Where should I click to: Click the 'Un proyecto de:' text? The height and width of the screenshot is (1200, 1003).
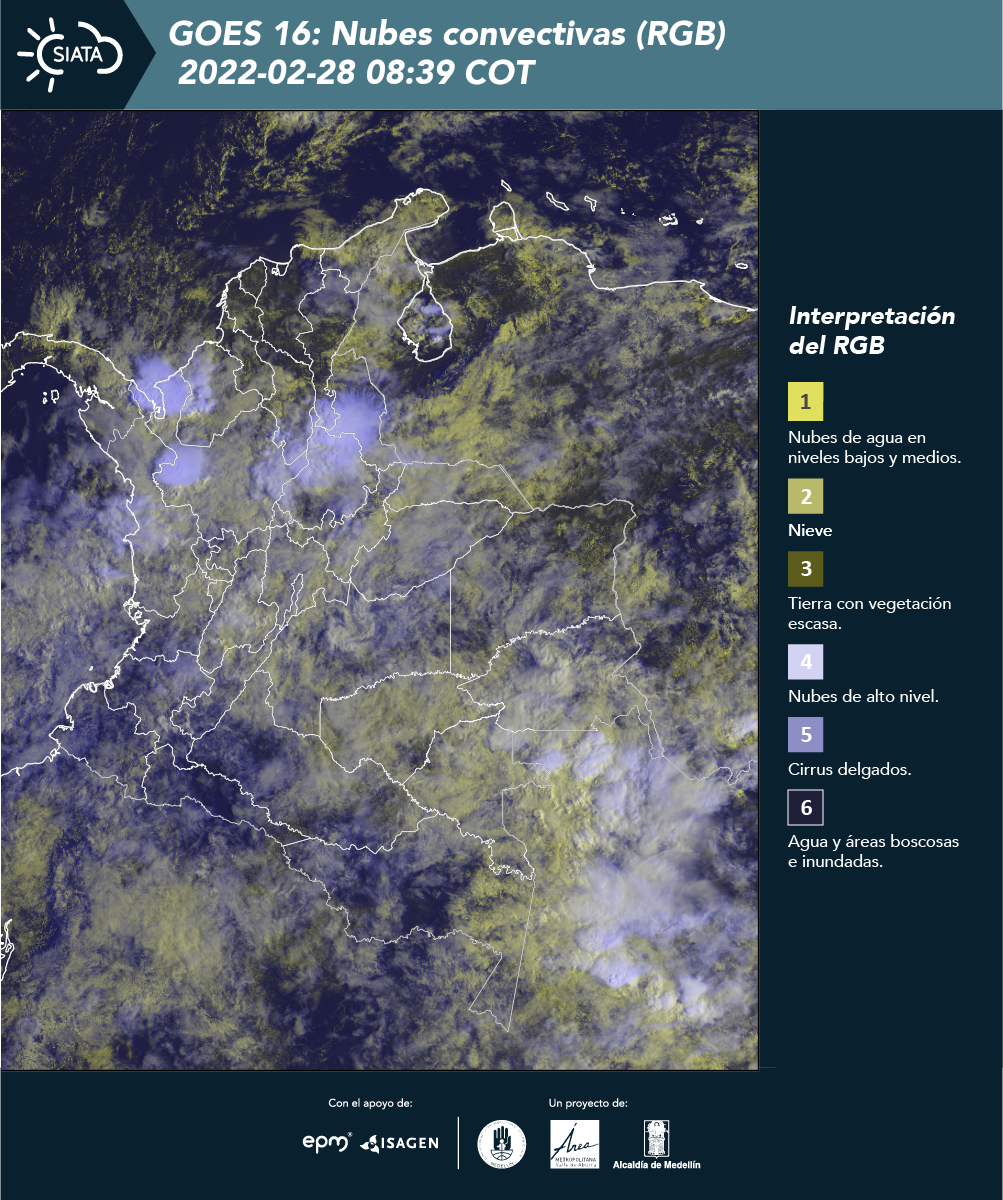[588, 1103]
